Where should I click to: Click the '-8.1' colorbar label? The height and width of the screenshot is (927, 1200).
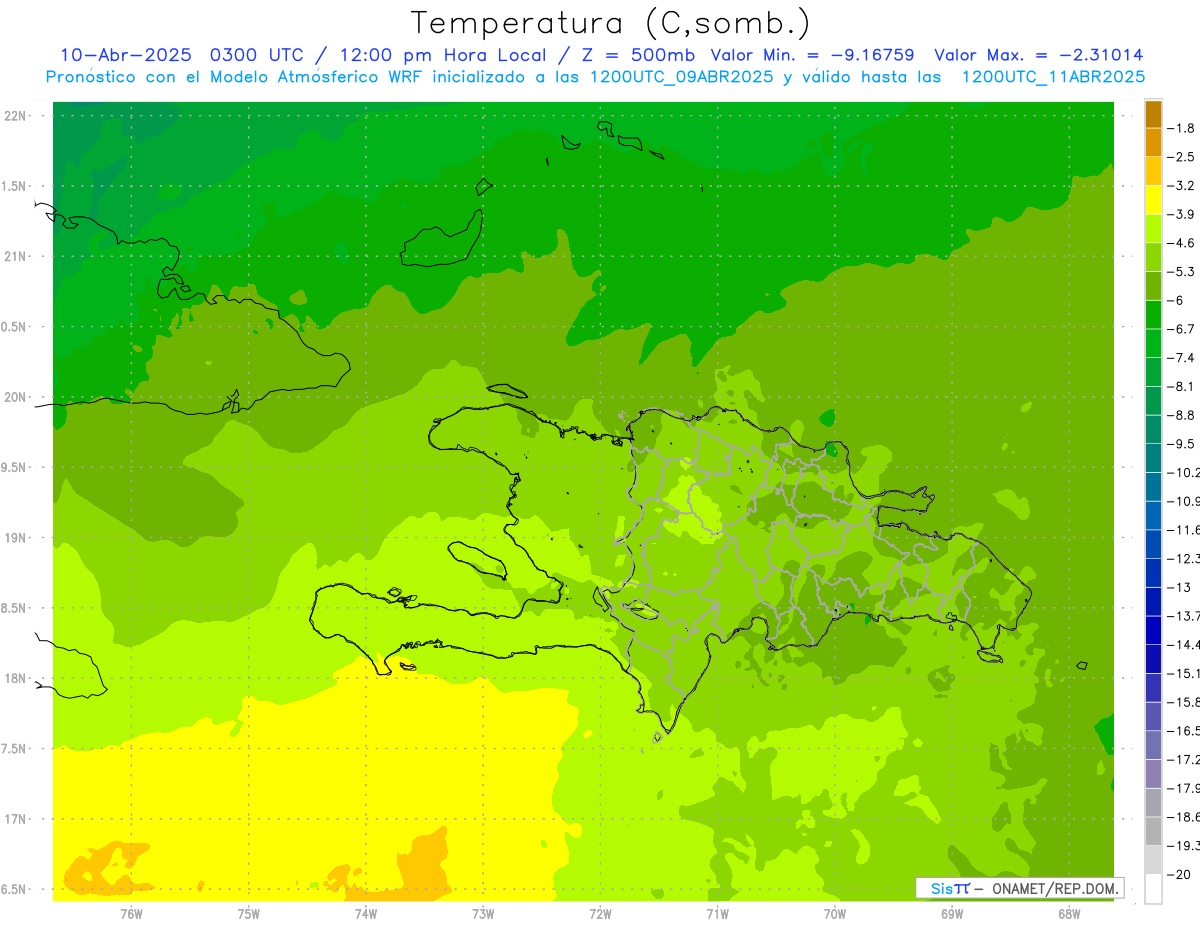(x=1181, y=387)
